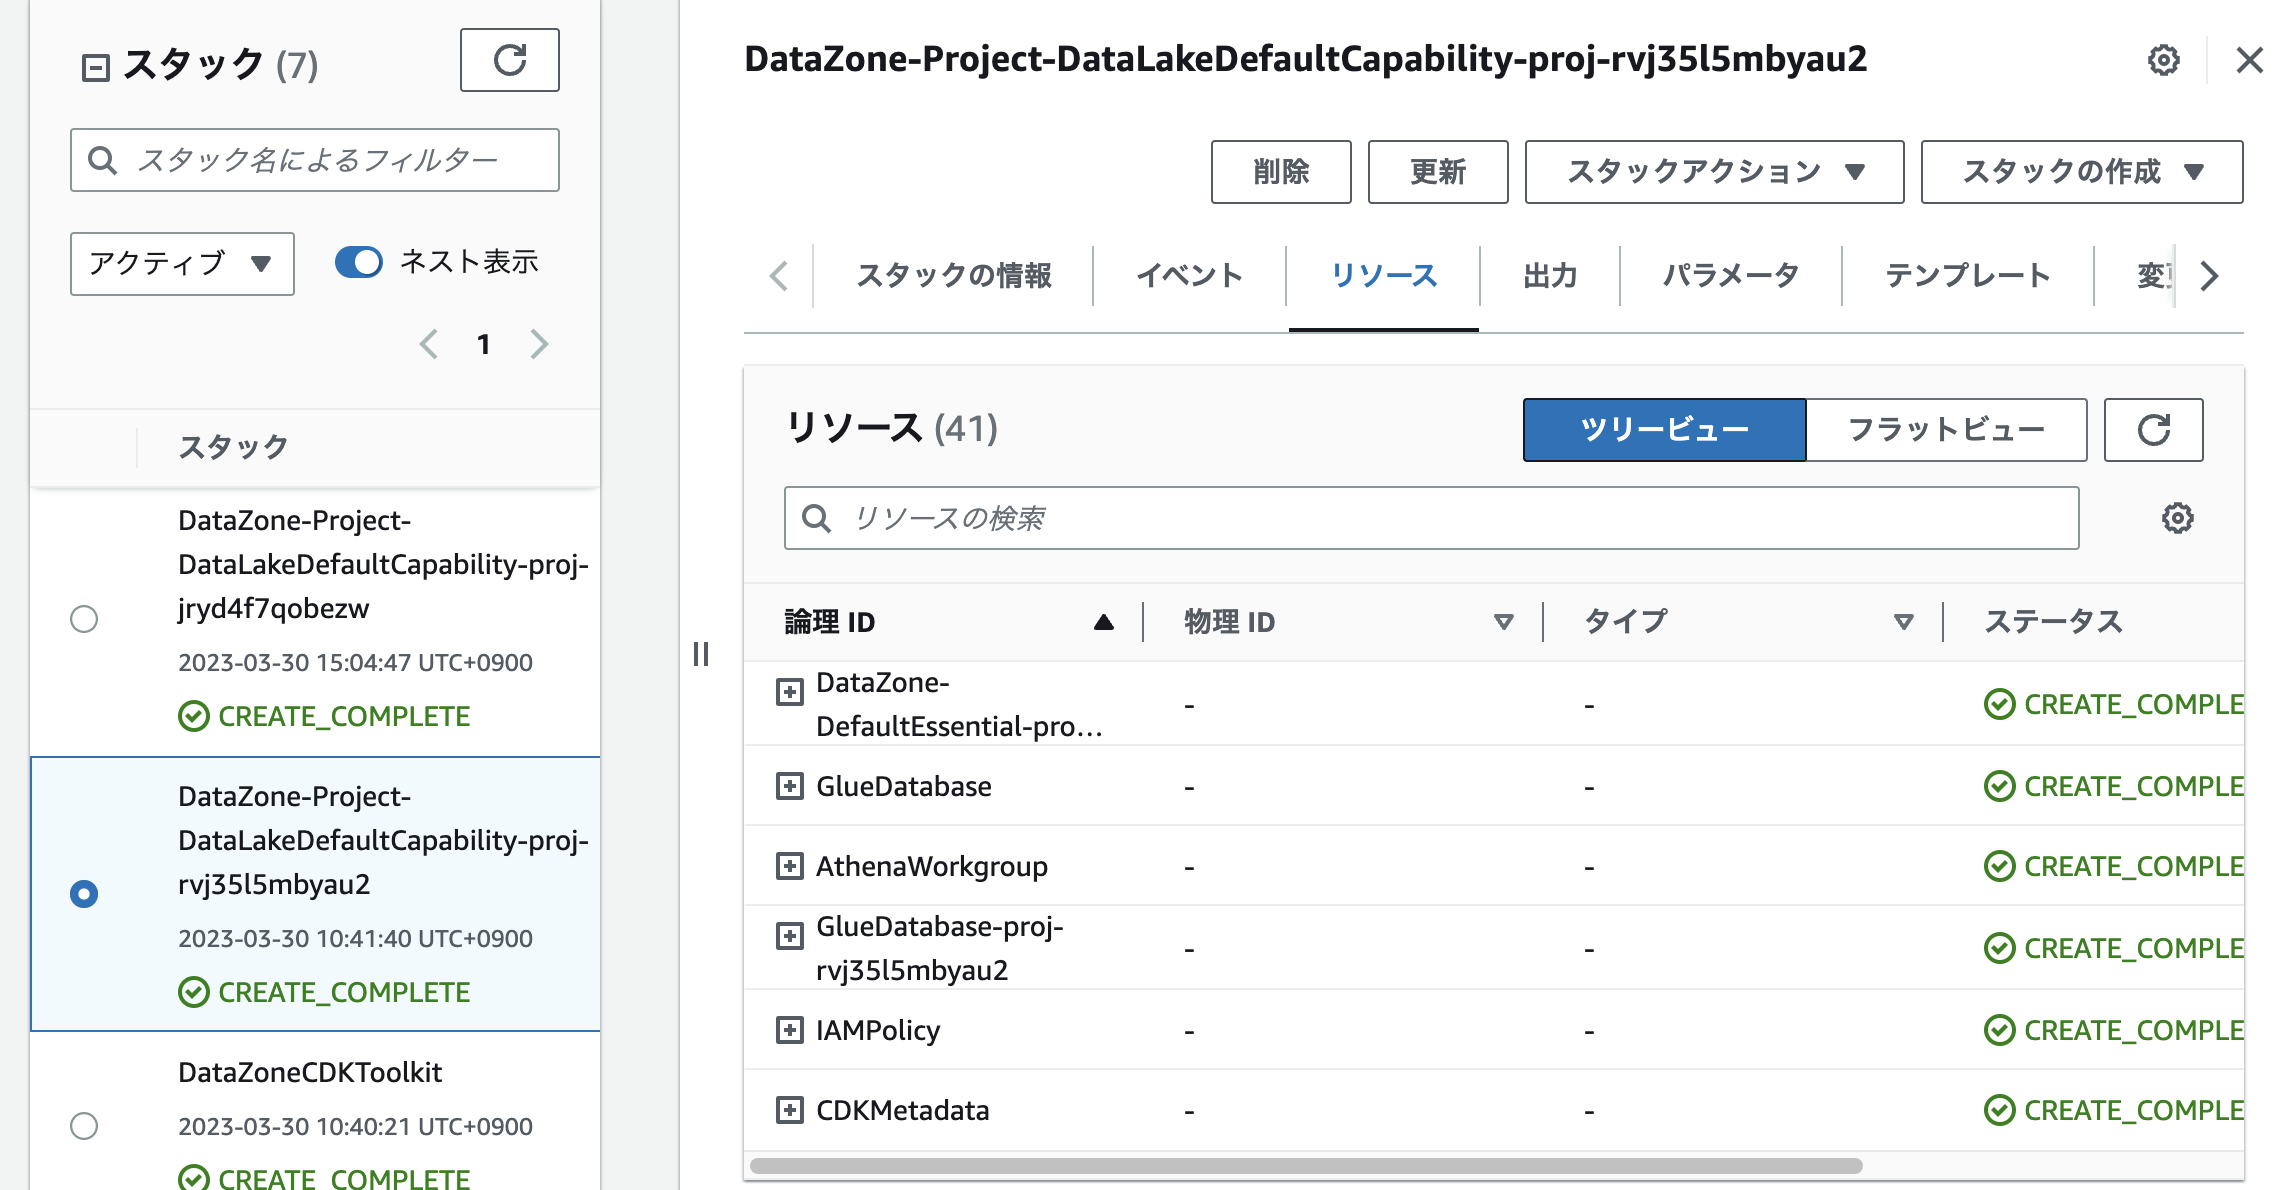Open the スタックアクション dropdown
This screenshot has height=1190, width=2286.
(1714, 172)
